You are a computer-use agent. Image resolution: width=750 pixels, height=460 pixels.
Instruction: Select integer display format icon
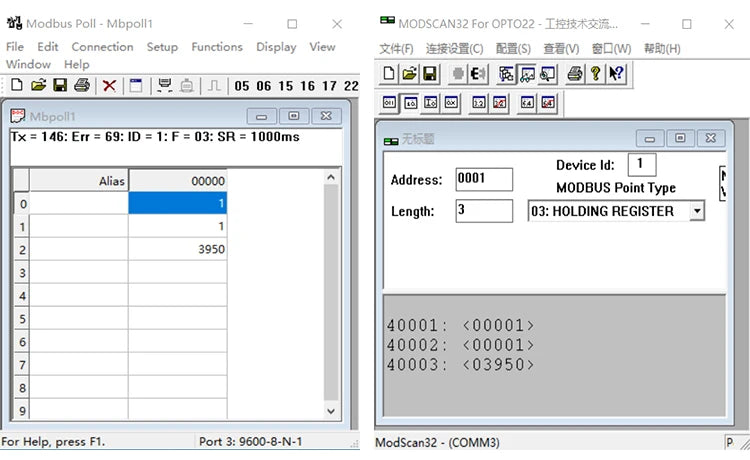click(x=431, y=102)
